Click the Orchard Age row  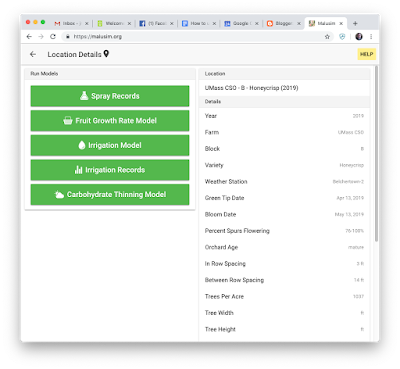coord(284,247)
